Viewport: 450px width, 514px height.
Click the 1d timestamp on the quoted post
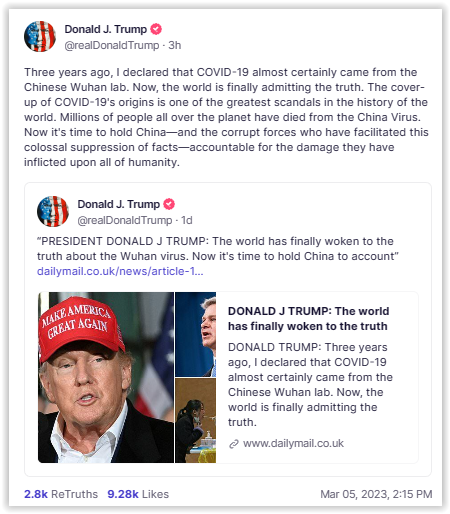[187, 220]
